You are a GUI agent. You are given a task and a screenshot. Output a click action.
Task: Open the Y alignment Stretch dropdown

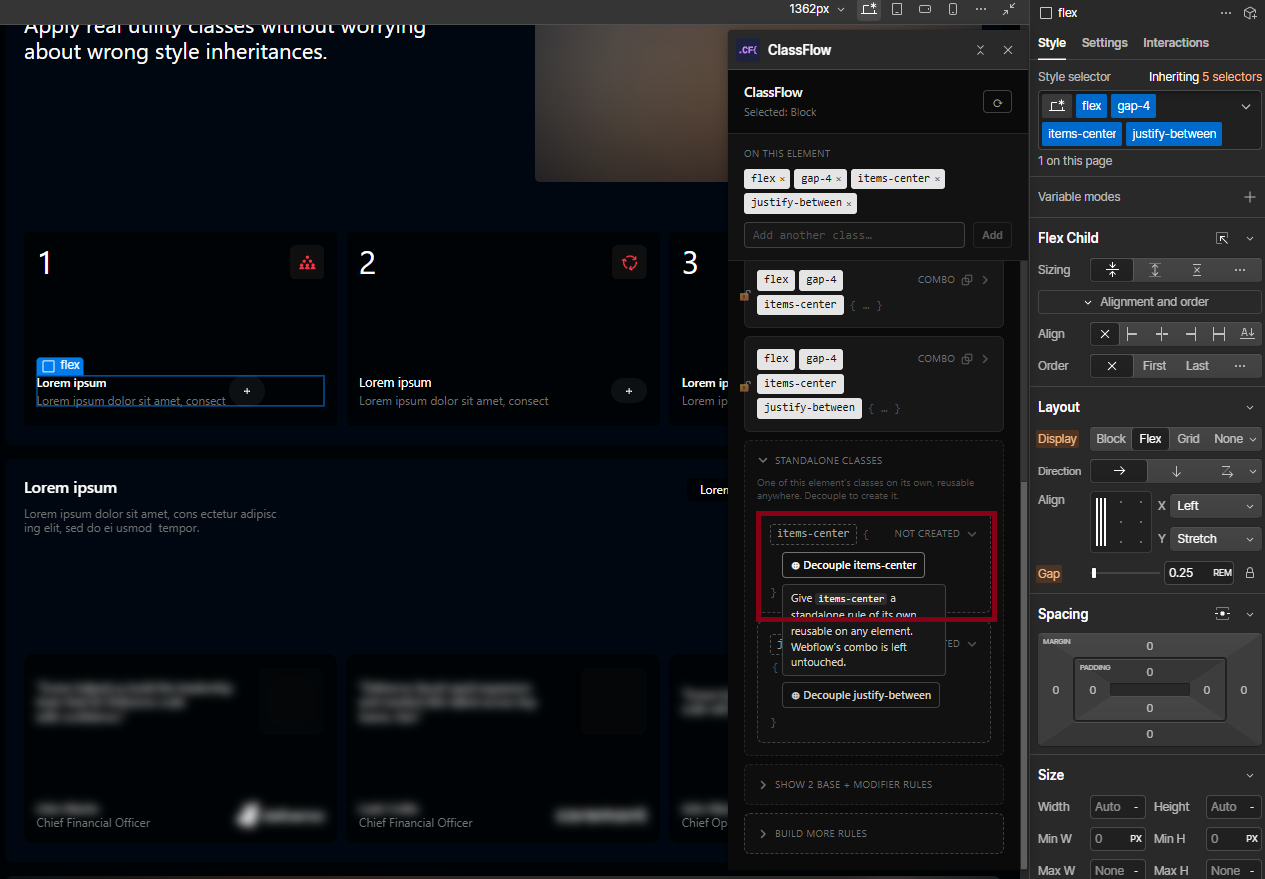[1216, 539]
